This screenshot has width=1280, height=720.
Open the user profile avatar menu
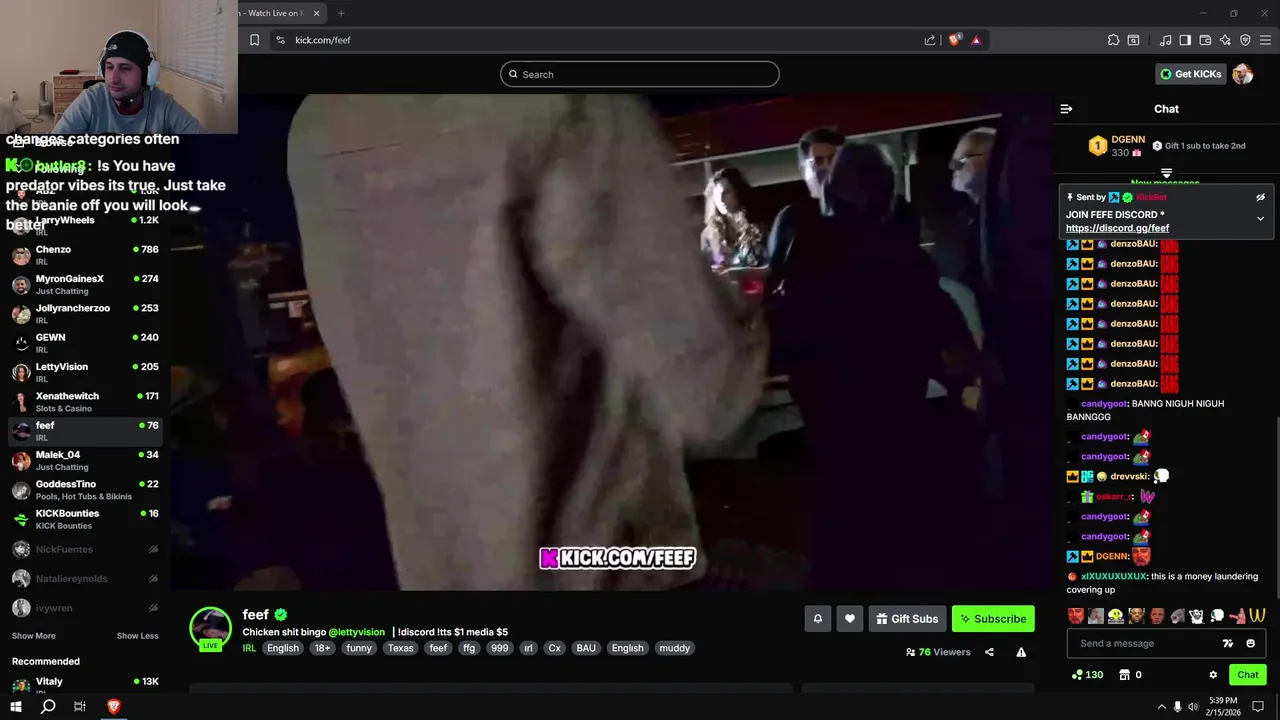click(x=1243, y=74)
